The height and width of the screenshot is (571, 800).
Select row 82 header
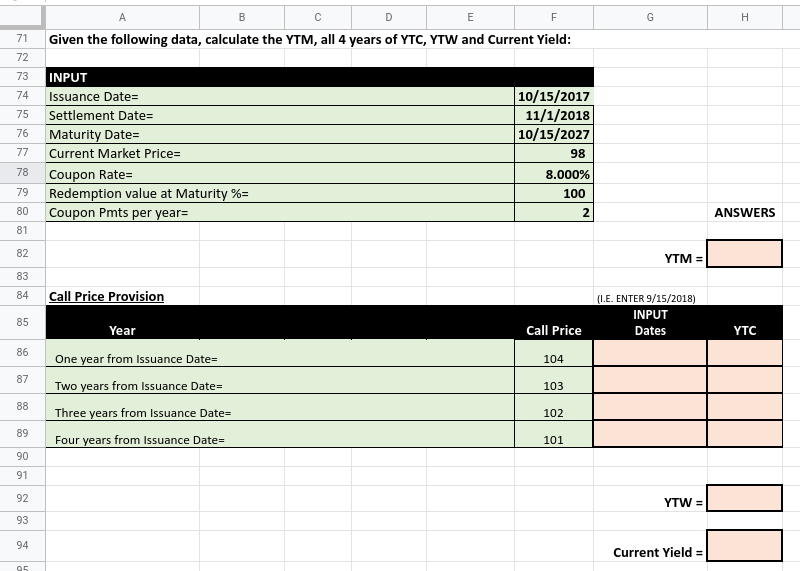click(22, 253)
